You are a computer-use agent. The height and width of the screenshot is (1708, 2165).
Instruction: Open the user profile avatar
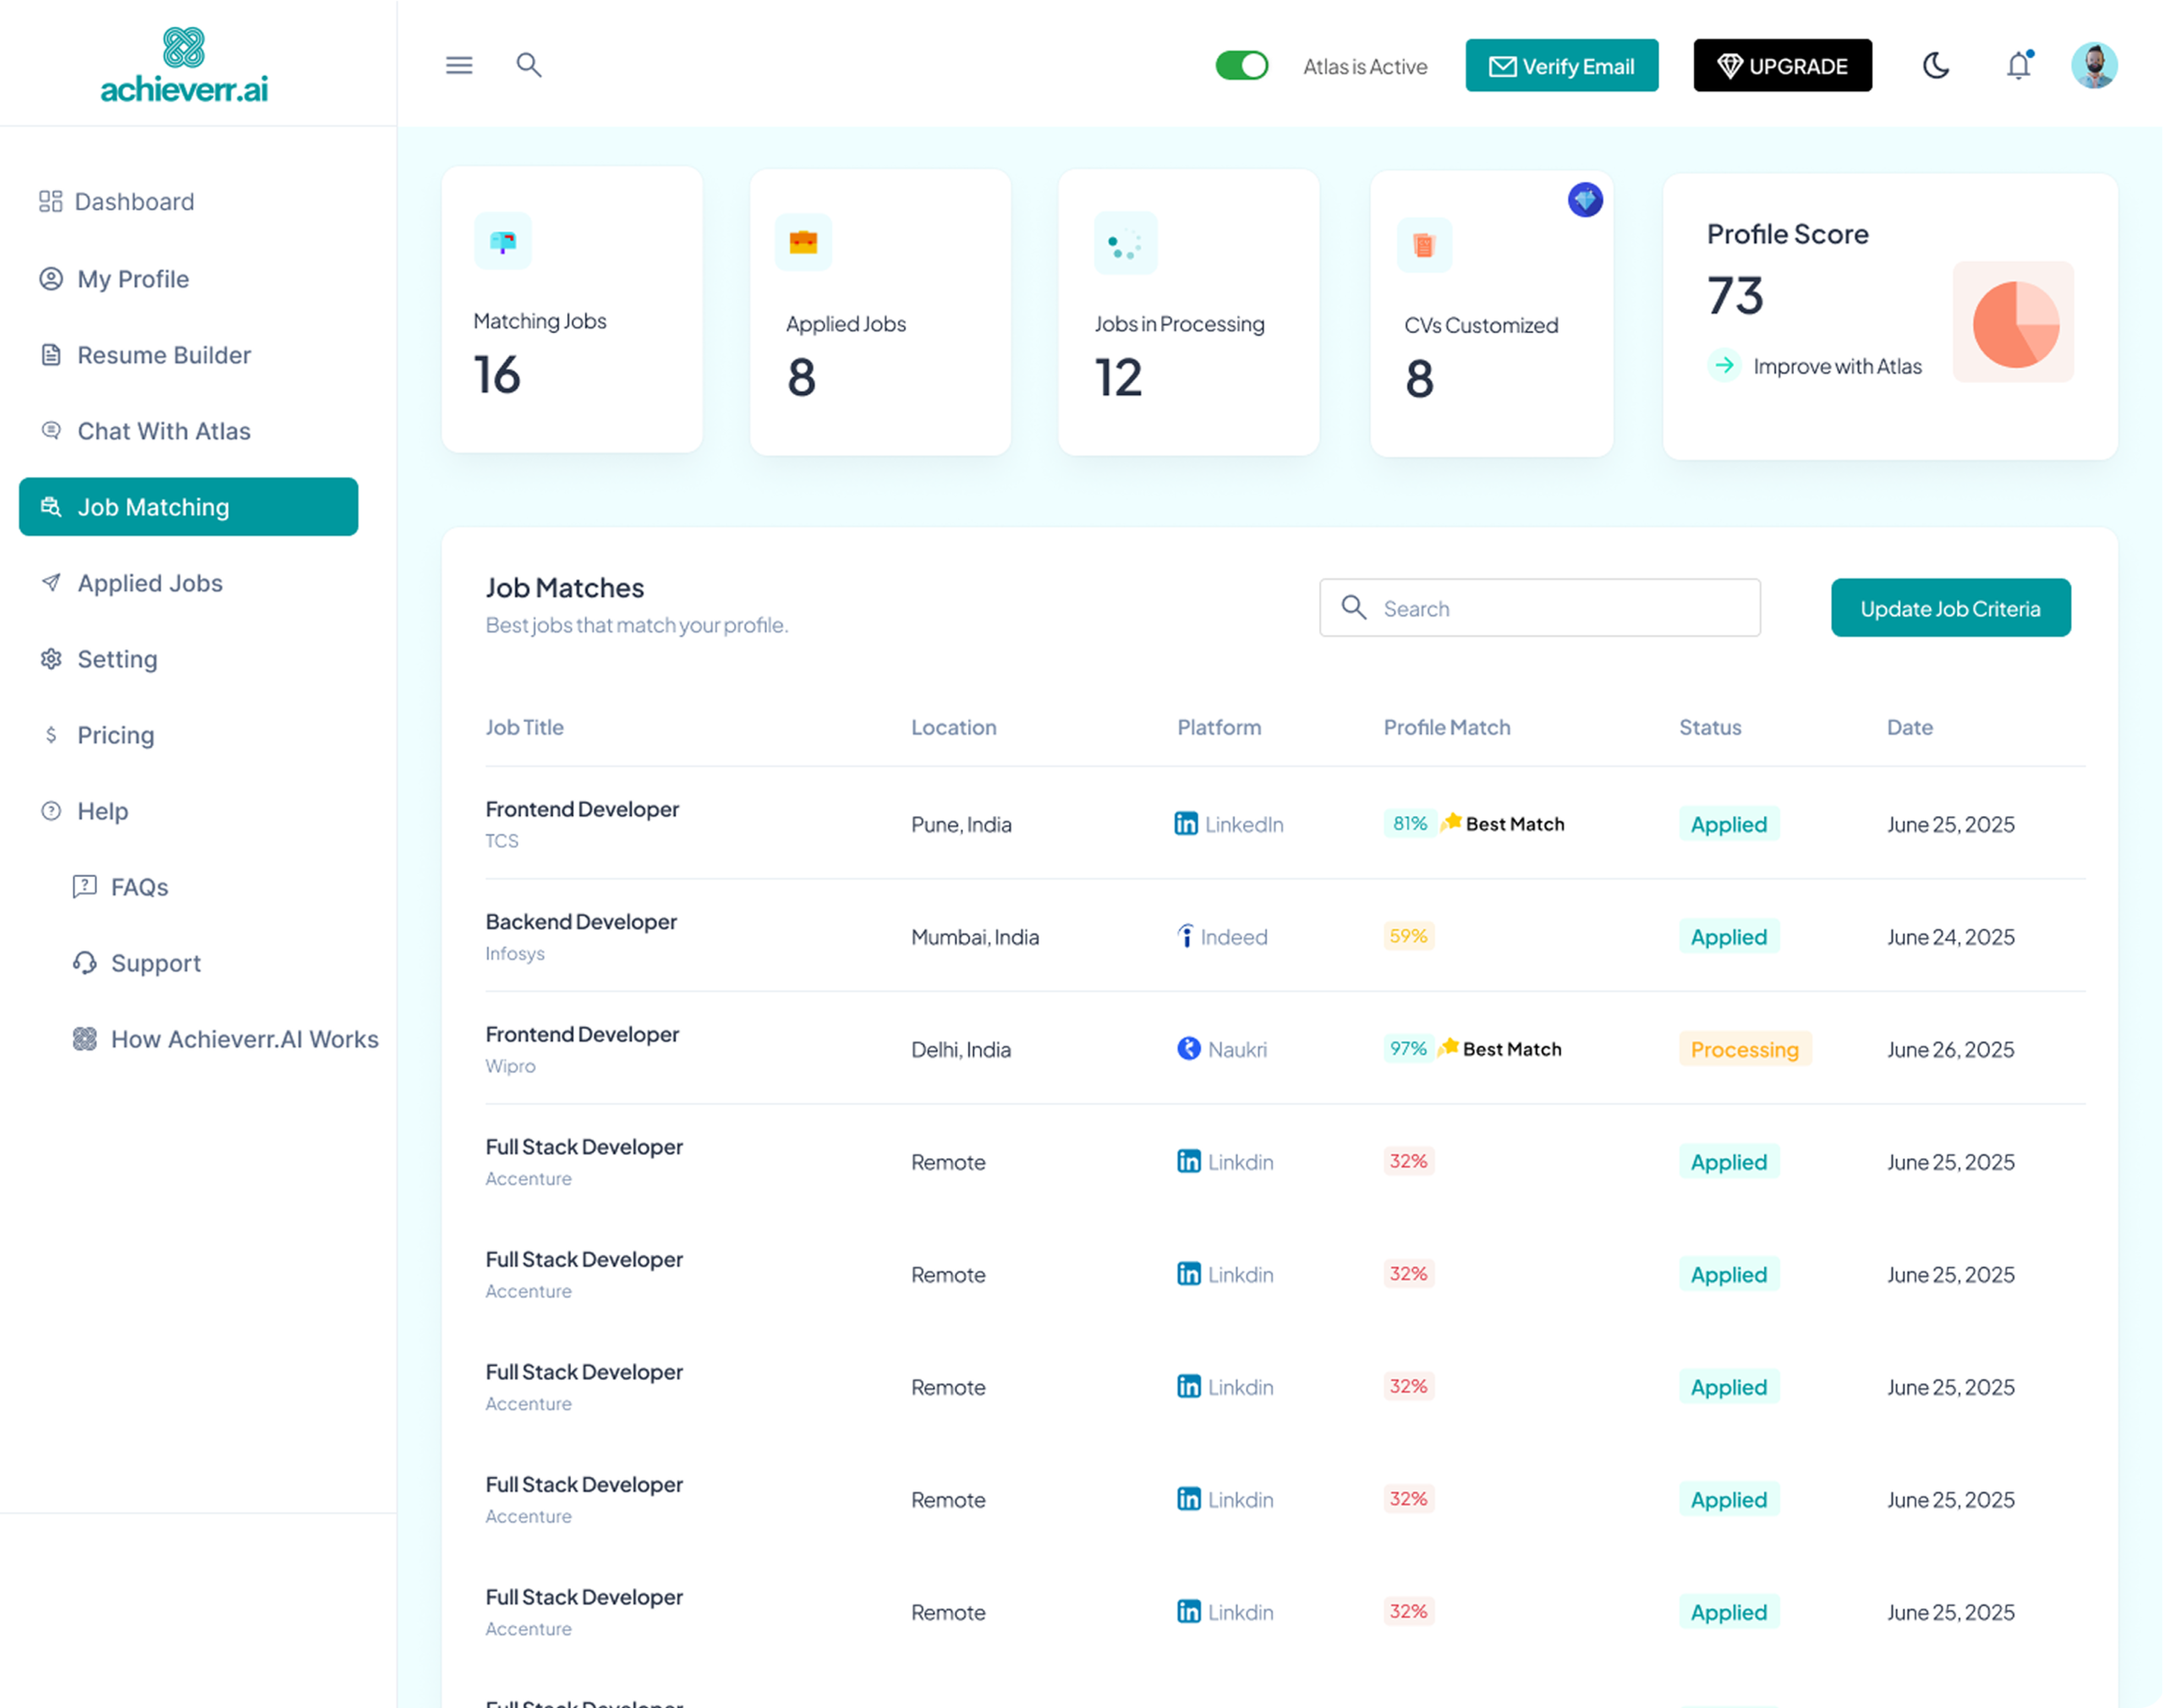tap(2094, 65)
